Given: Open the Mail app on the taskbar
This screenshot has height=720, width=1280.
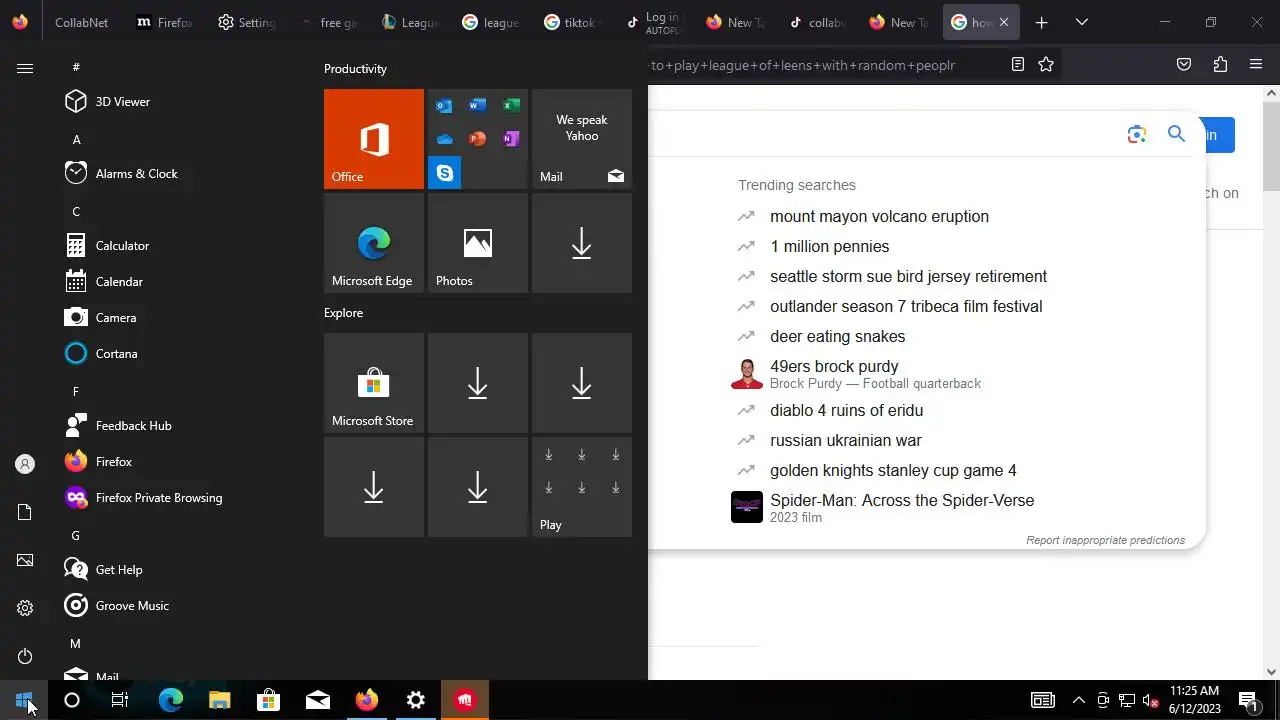Looking at the screenshot, I should (318, 700).
